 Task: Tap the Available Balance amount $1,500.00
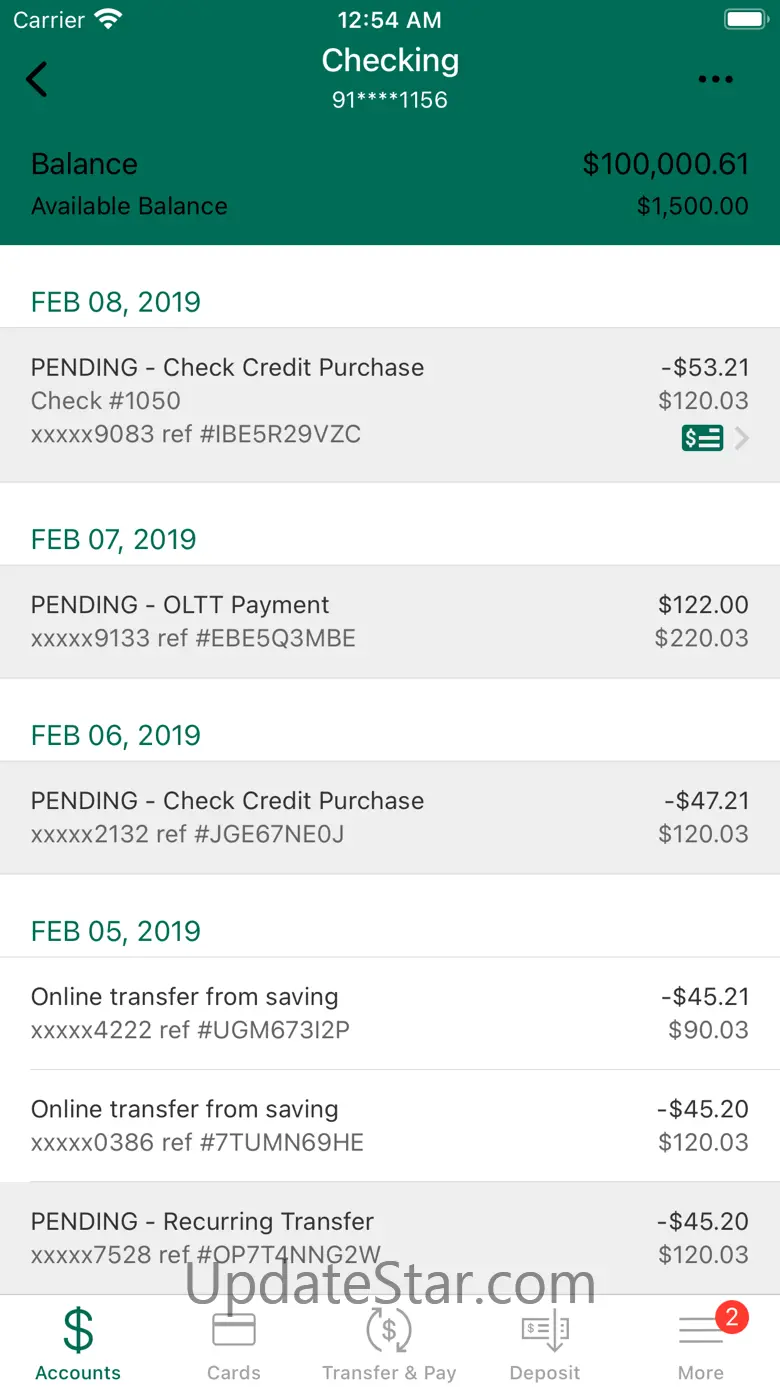692,206
